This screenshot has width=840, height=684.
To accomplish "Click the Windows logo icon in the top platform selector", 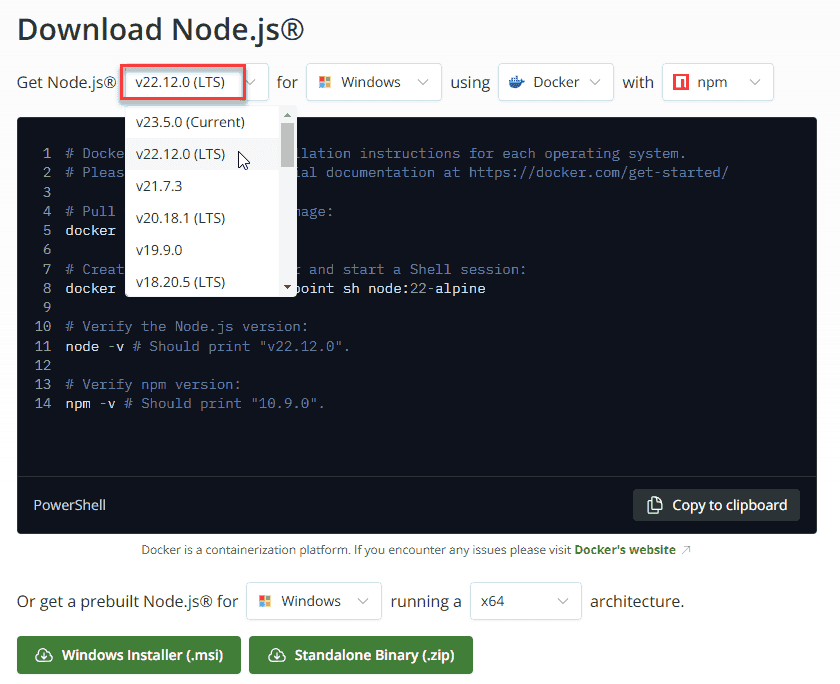I will 325,82.
